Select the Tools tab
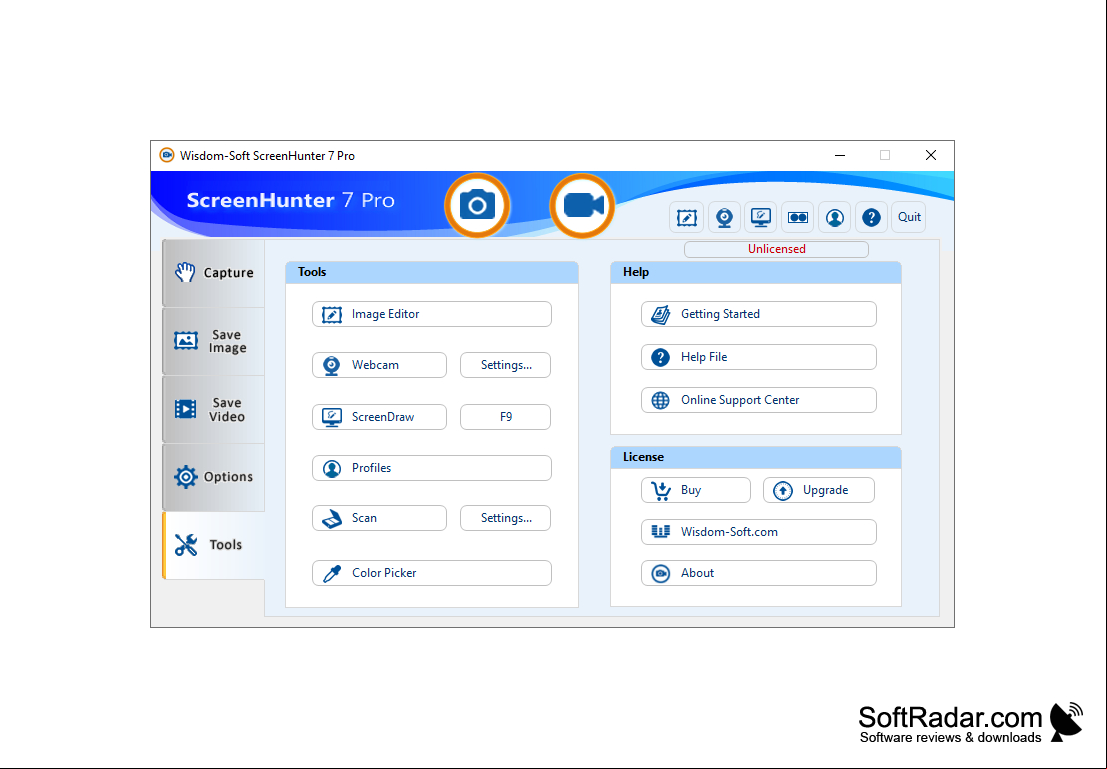This screenshot has height=769, width=1107. [213, 545]
